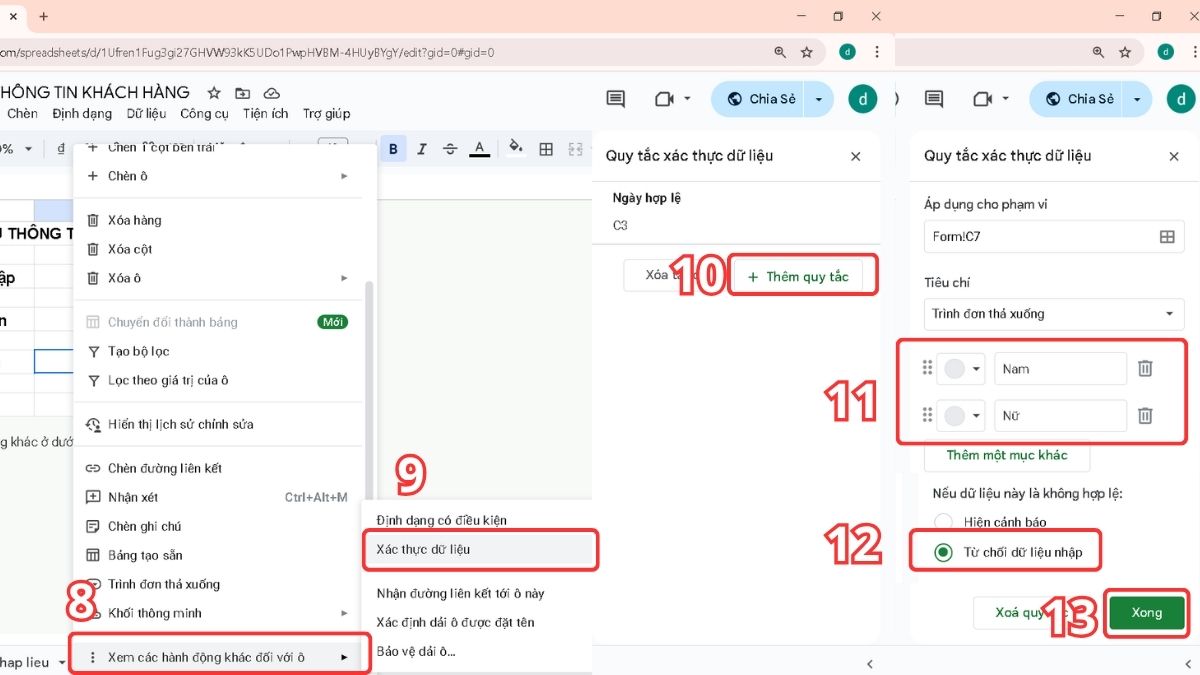Viewport: 1200px width, 675px height.
Task: Expand Chia Sẻ dropdown arrow in Form!C7 window
Action: 1137,99
